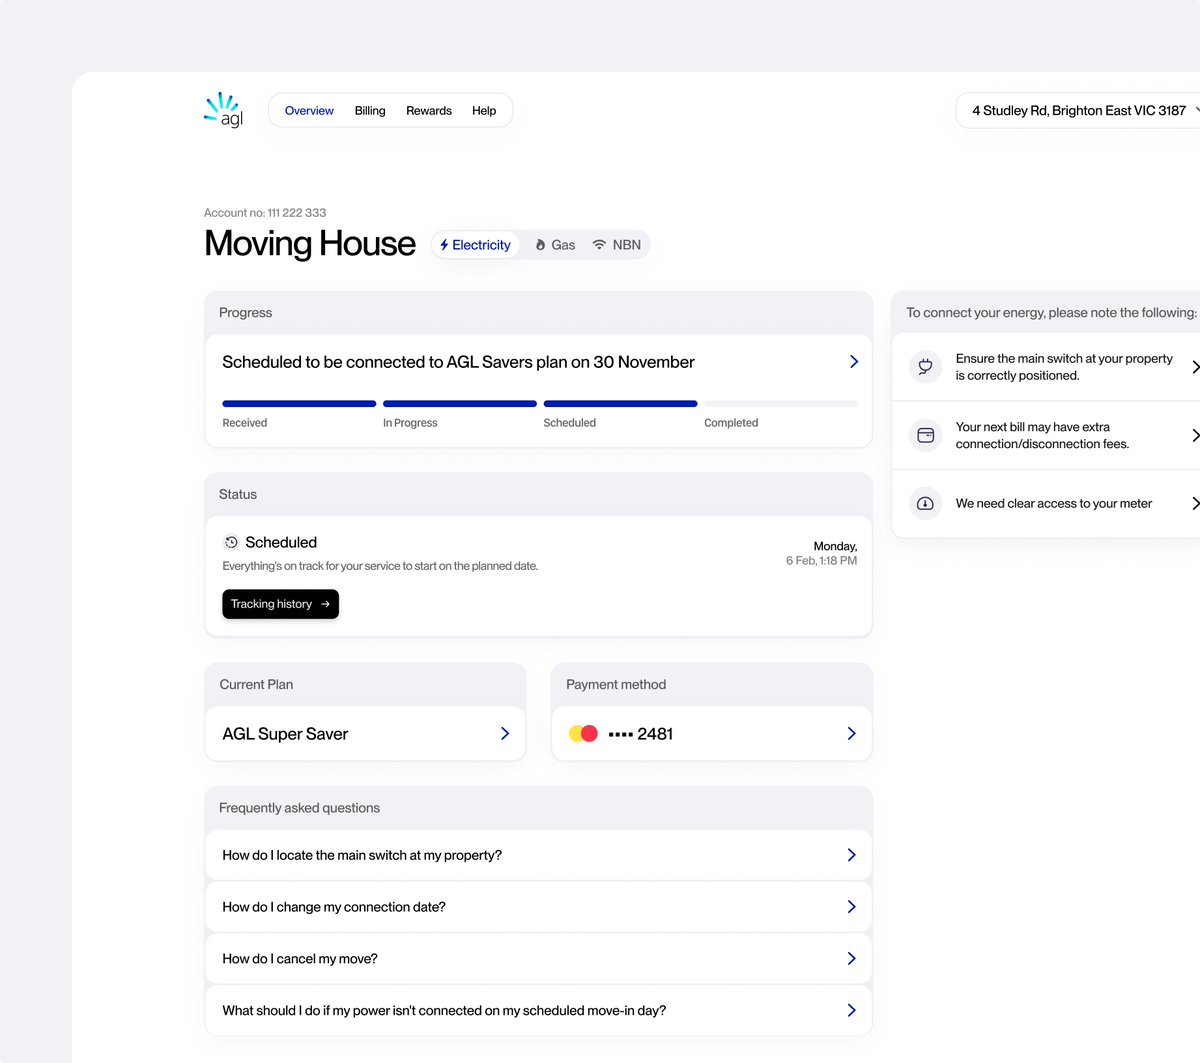Click the NBN wifi icon

tap(598, 244)
